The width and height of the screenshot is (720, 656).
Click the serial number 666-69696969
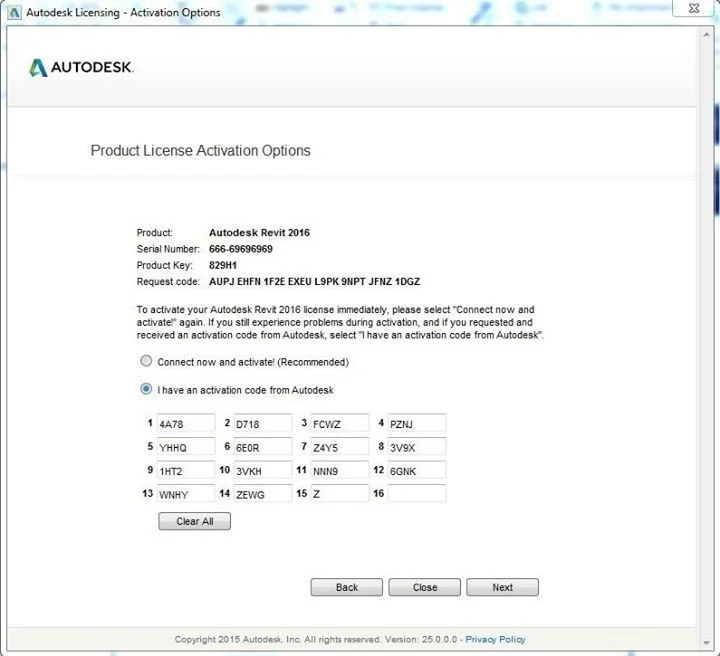coord(241,249)
